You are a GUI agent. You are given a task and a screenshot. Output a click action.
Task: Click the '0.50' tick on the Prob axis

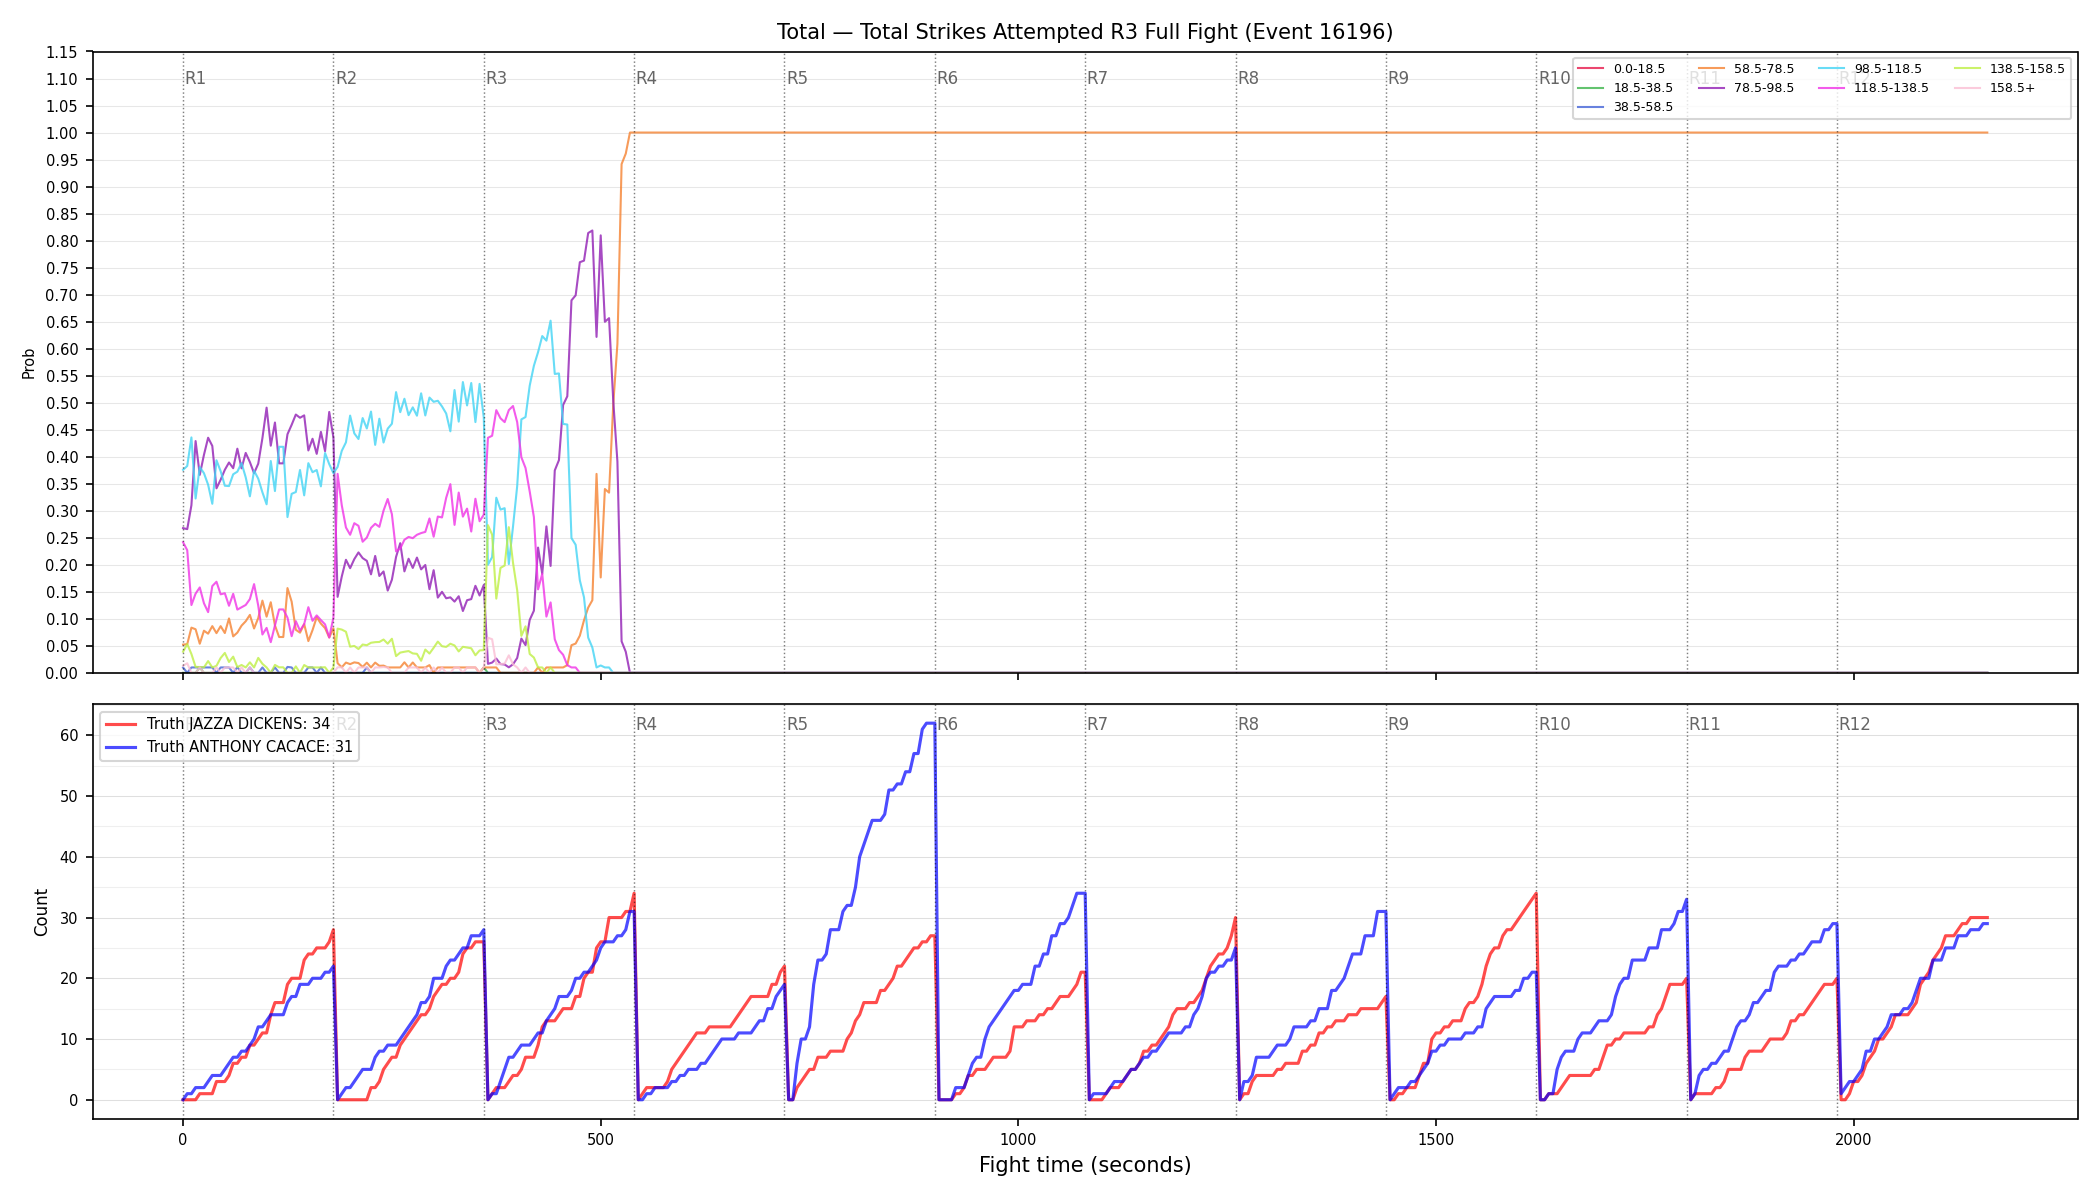(x=61, y=403)
